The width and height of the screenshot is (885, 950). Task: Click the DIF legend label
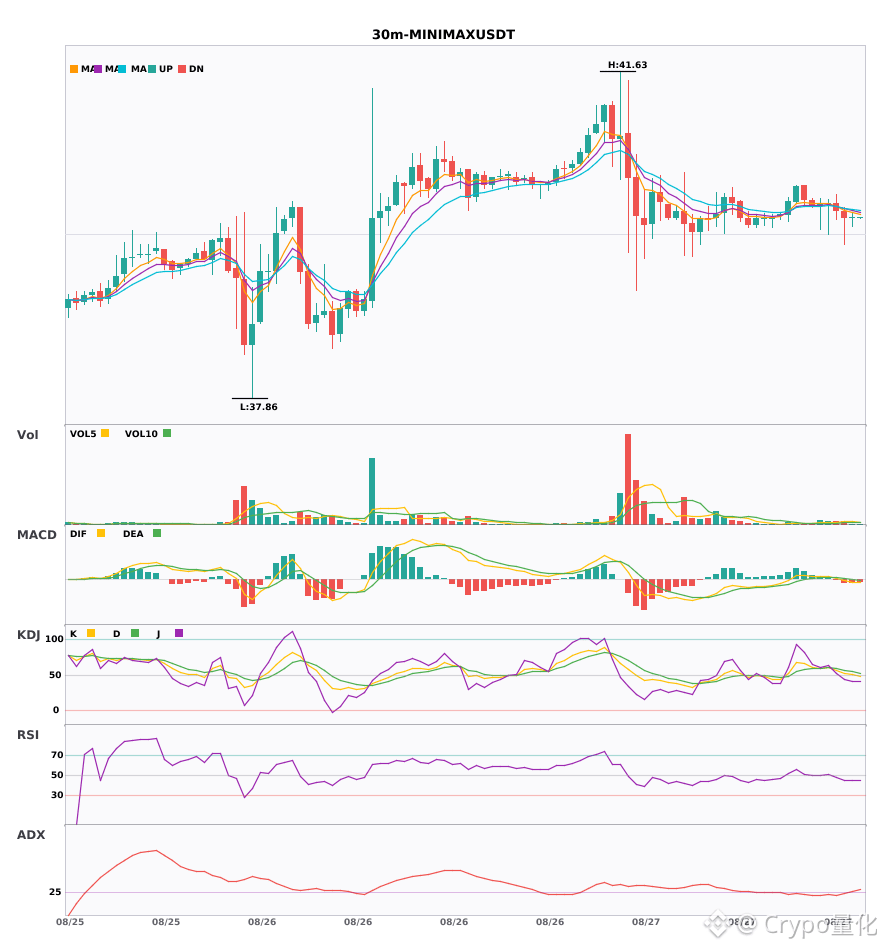tap(78, 534)
